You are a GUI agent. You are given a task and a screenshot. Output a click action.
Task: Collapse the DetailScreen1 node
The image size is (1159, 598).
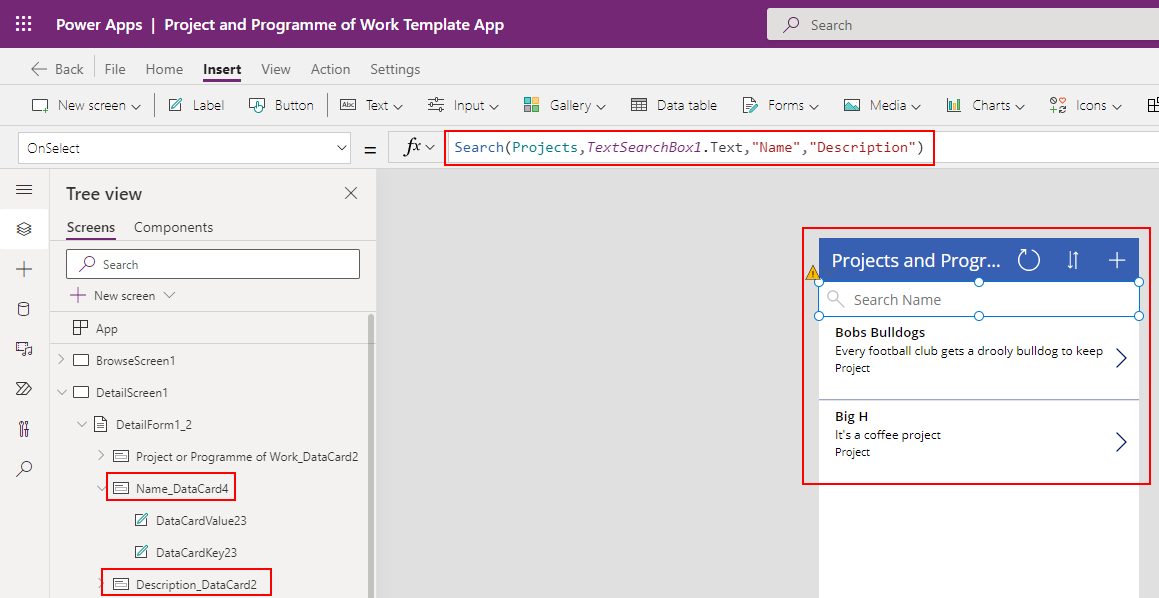coord(61,392)
